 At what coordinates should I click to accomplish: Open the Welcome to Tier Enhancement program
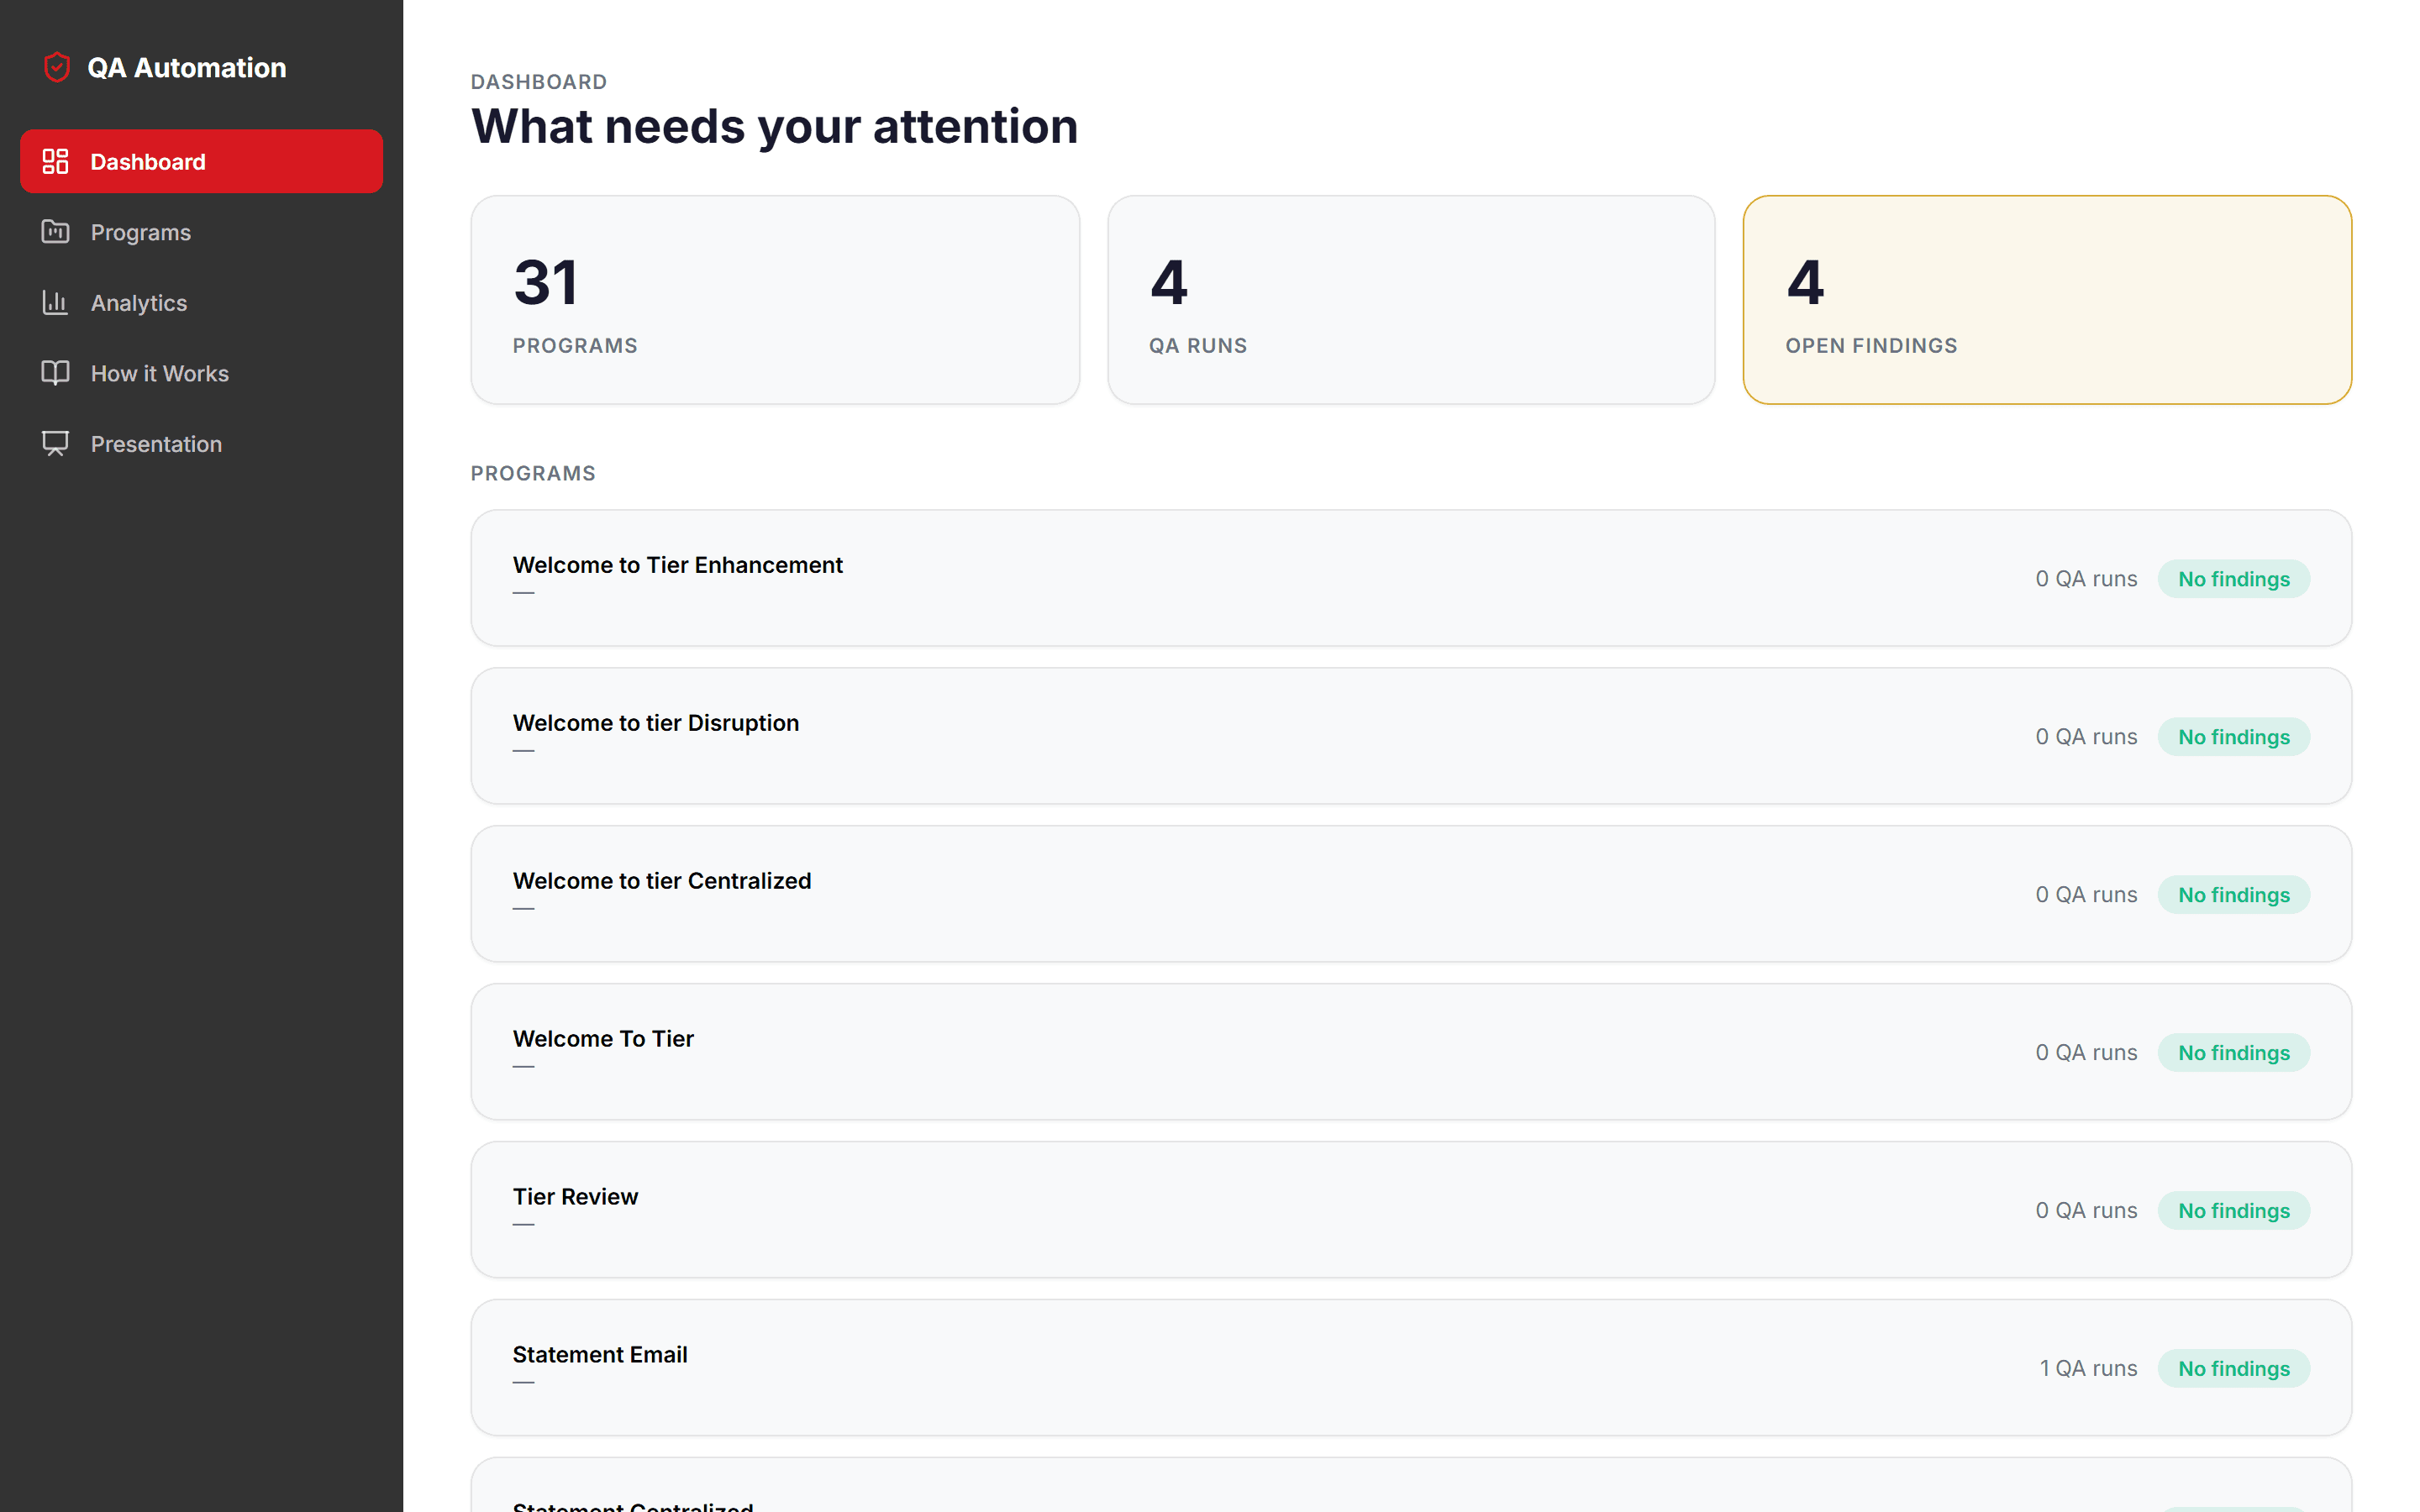tap(1411, 578)
